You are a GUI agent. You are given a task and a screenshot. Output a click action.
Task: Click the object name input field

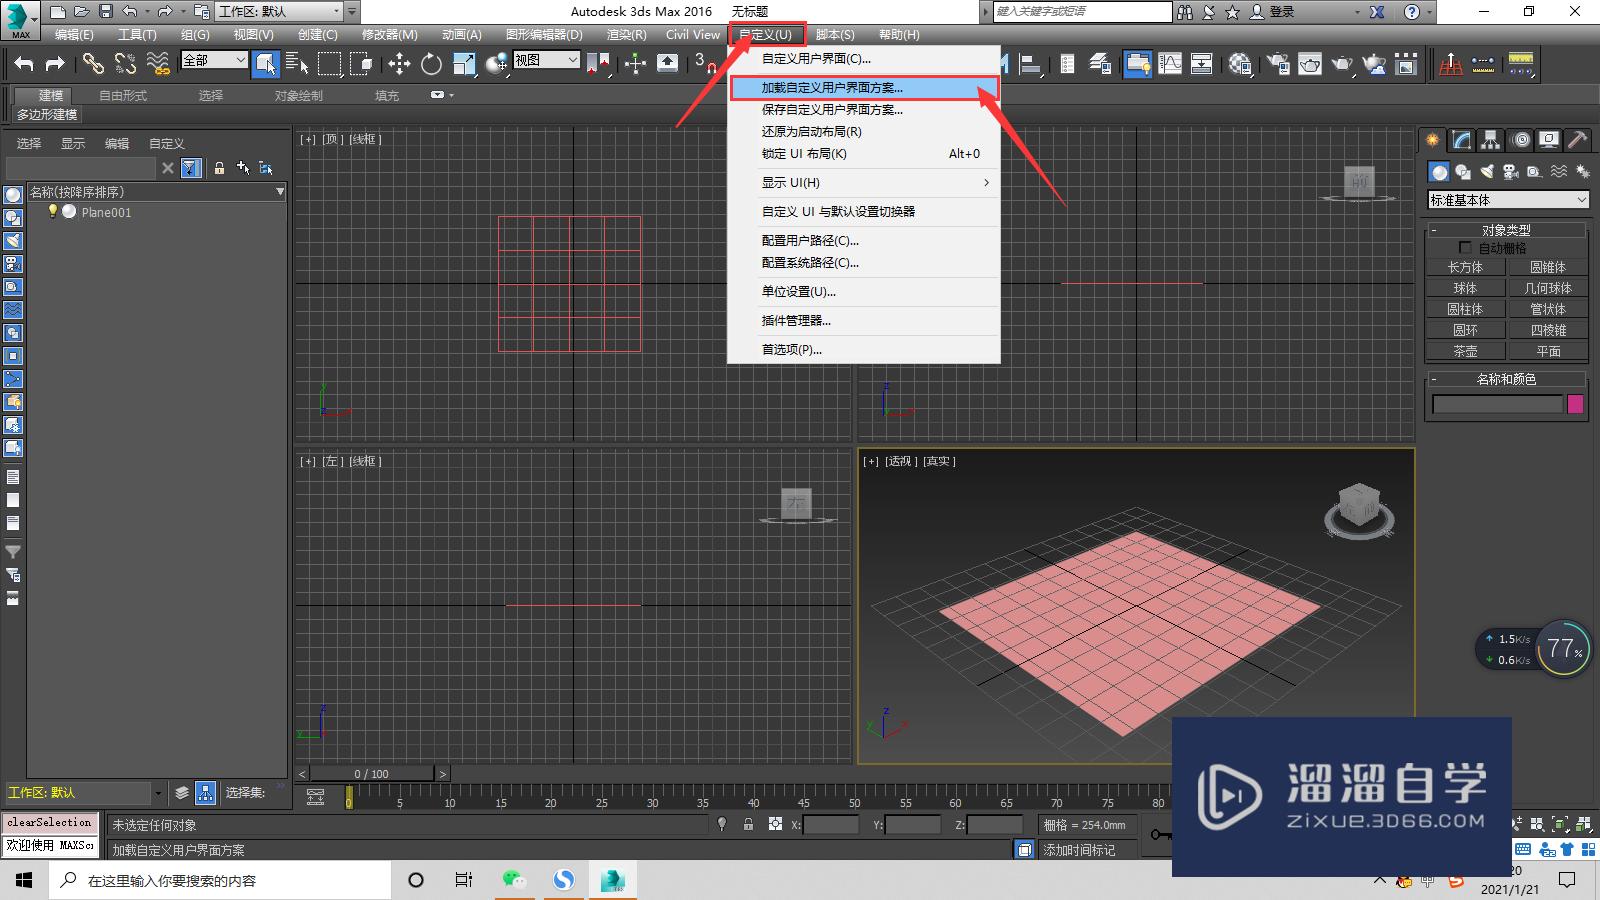[x=1497, y=404]
